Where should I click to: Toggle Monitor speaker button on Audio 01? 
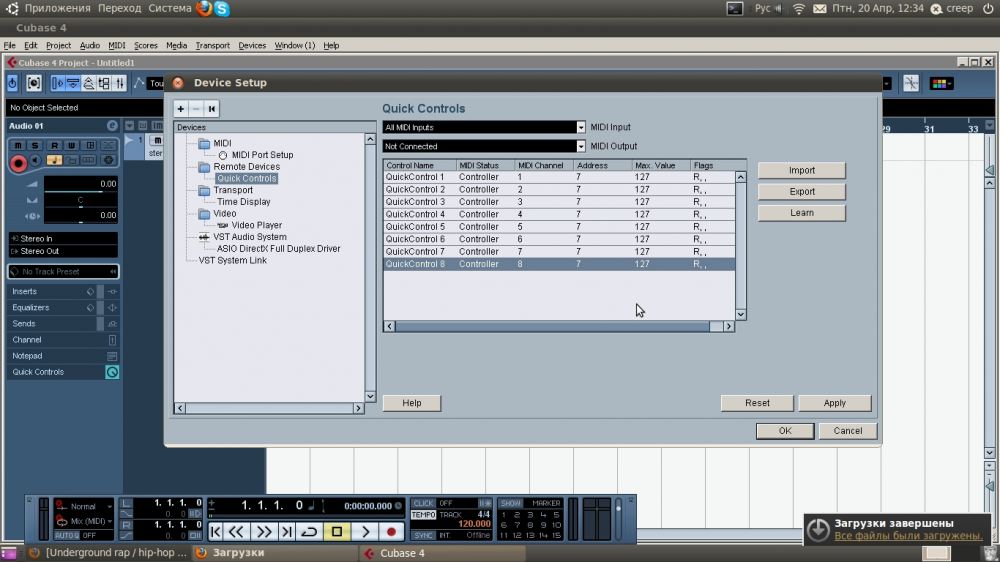(36, 161)
